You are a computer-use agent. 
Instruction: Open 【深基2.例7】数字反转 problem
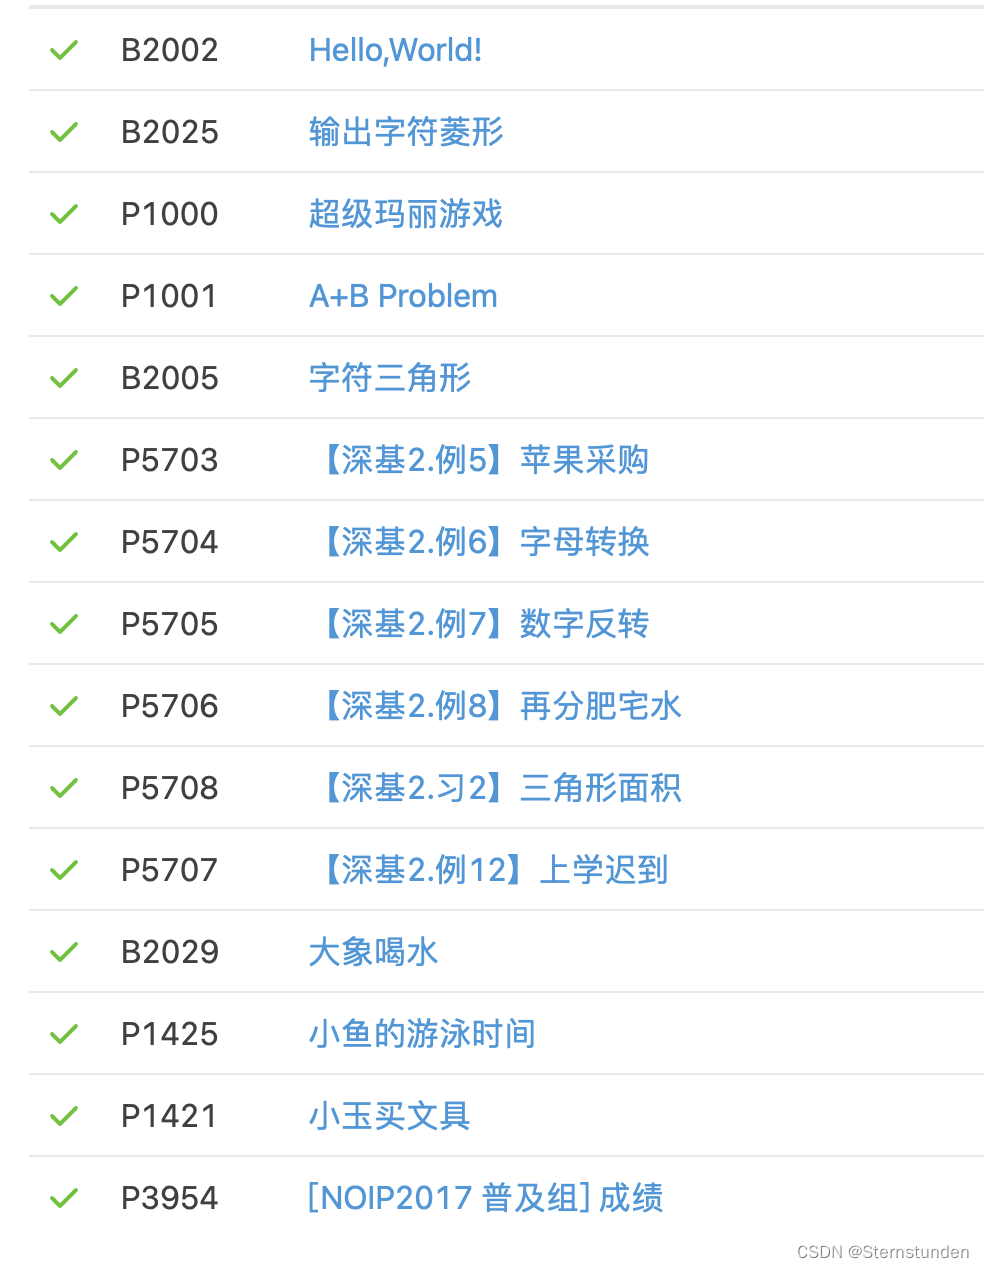coord(480,624)
